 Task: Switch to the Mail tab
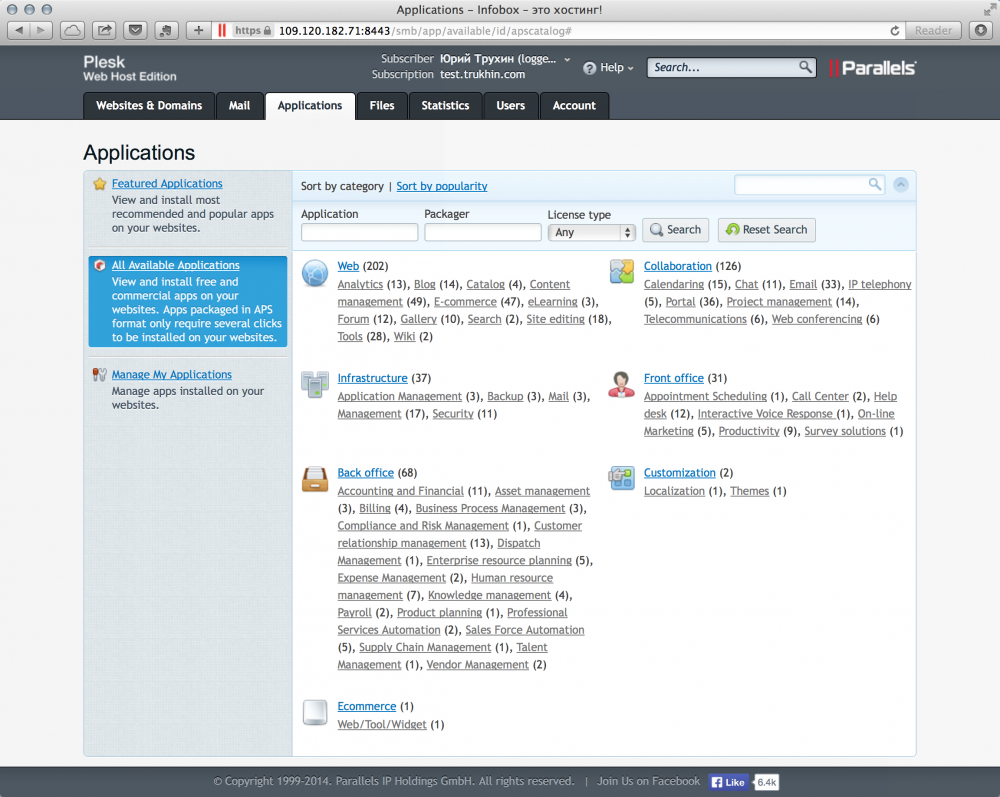coord(239,106)
